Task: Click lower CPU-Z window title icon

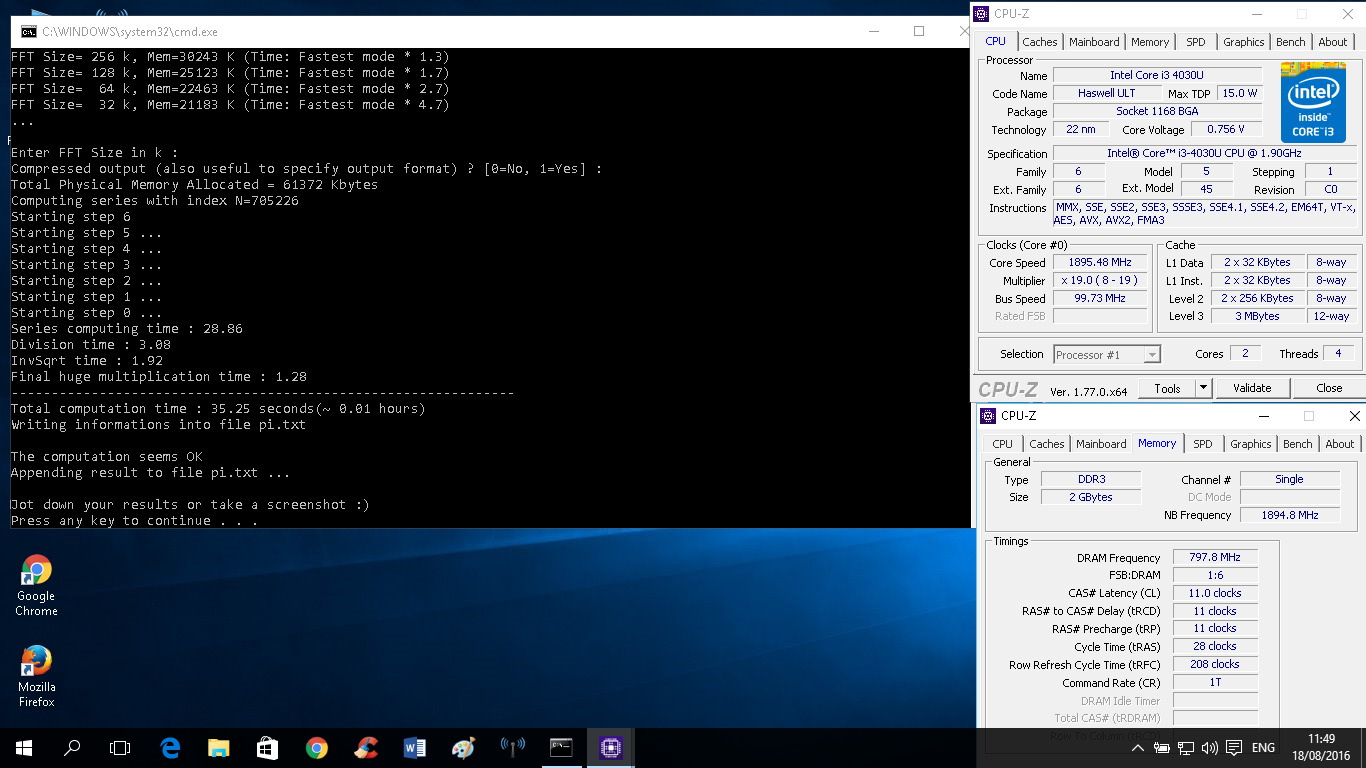Action: point(988,416)
